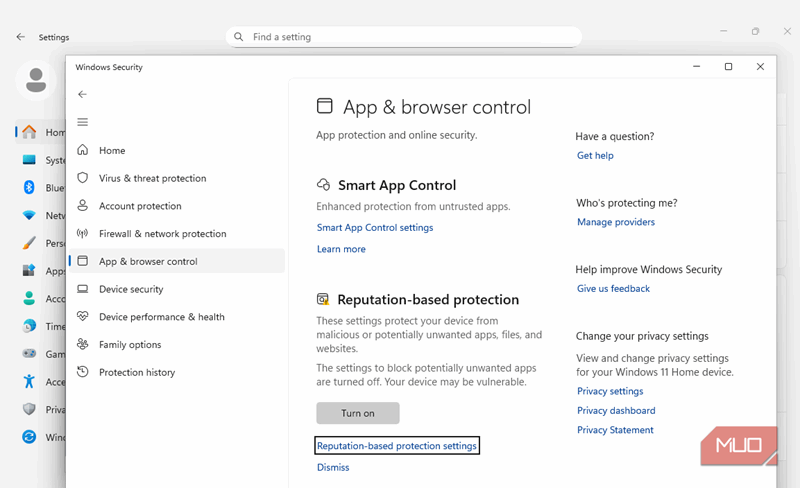Click the Find a setting search box
Viewport: 800px width, 488px height.
(404, 37)
